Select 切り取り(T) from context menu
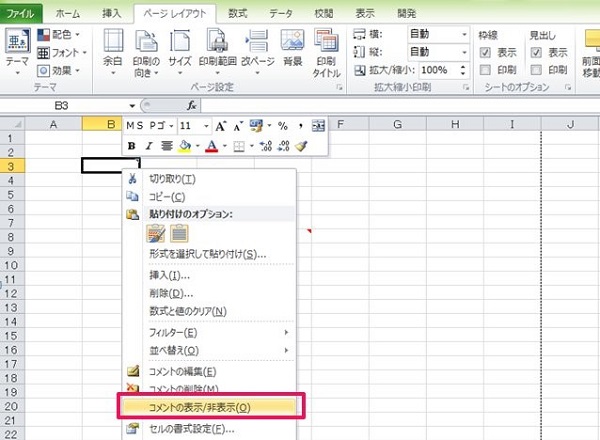Viewport: 600px width, 440px height. [x=209, y=179]
